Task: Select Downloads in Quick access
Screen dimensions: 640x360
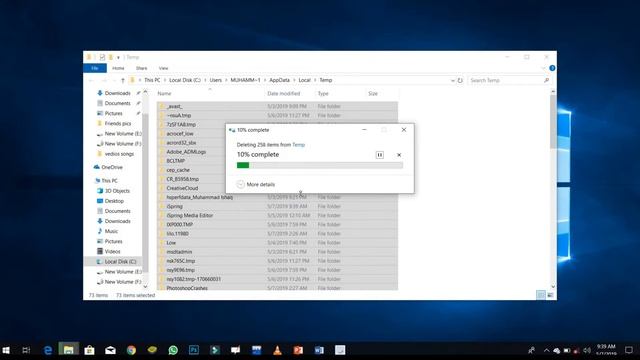Action: (117, 93)
